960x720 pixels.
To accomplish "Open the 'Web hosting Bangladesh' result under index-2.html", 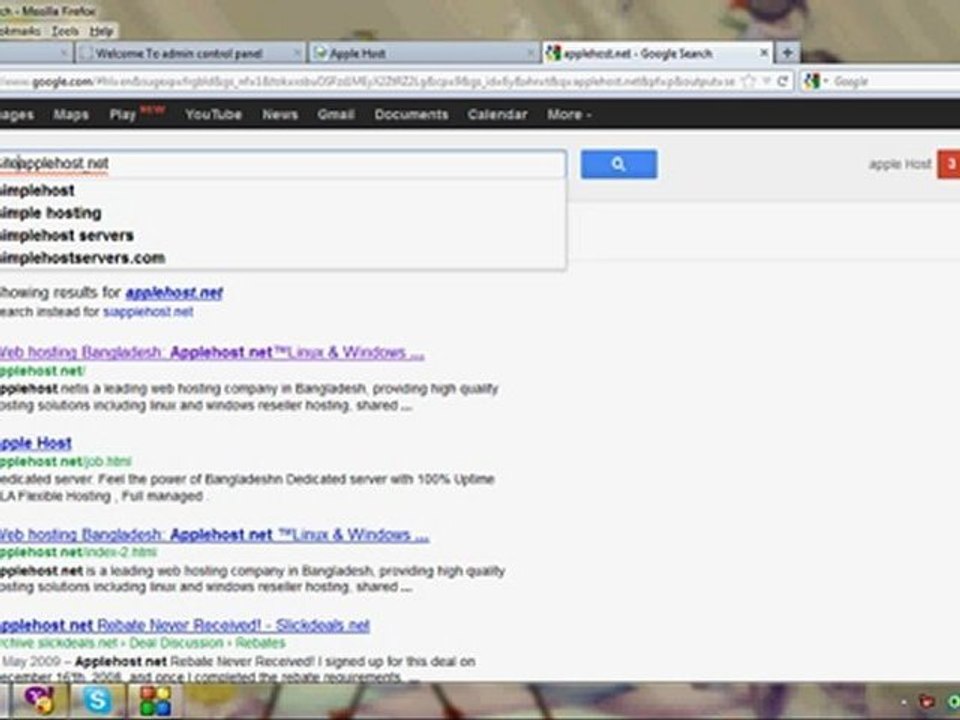I will [x=214, y=534].
